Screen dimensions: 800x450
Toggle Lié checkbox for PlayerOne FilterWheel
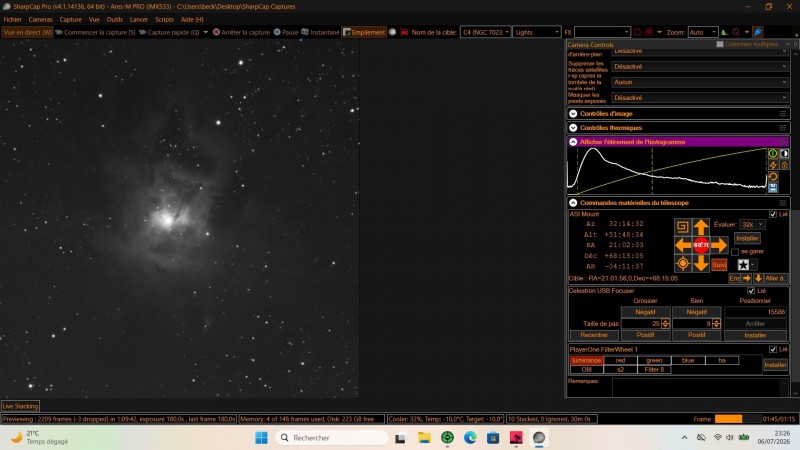(x=773, y=349)
